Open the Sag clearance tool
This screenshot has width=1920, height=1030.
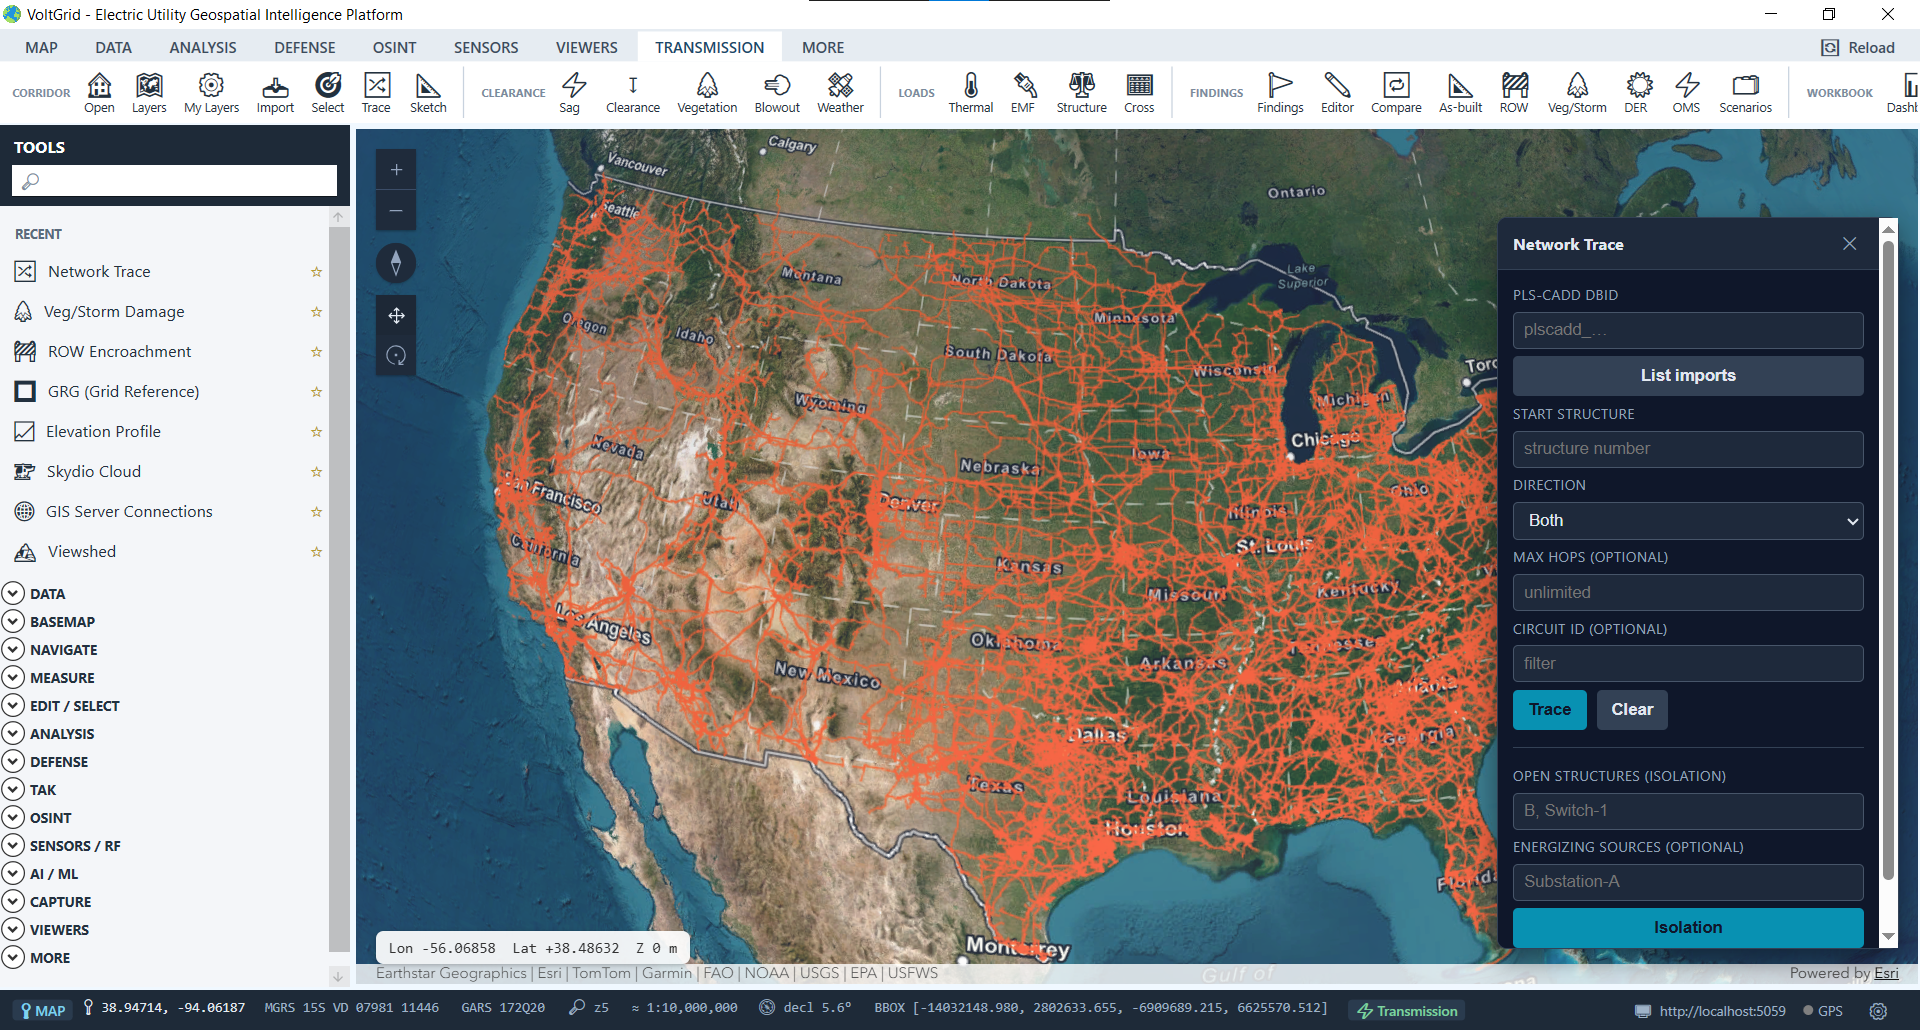pyautogui.click(x=570, y=93)
